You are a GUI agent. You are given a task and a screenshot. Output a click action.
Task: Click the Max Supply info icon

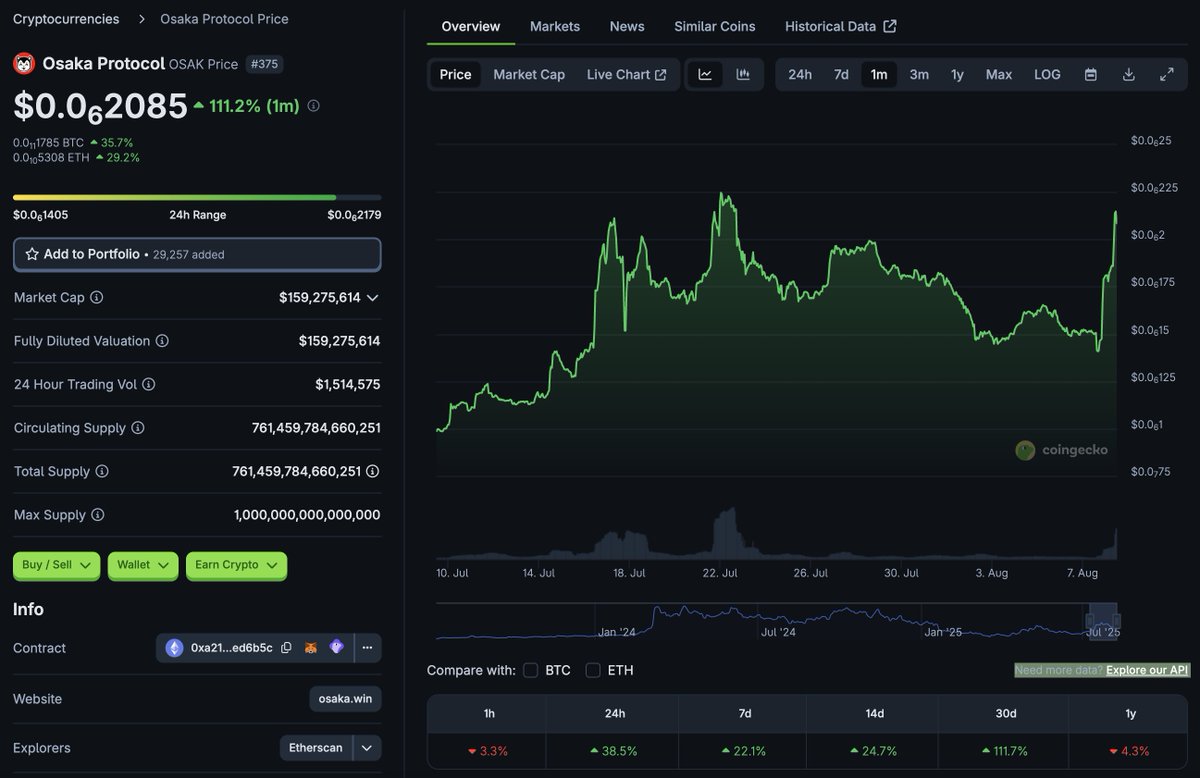[x=97, y=515]
